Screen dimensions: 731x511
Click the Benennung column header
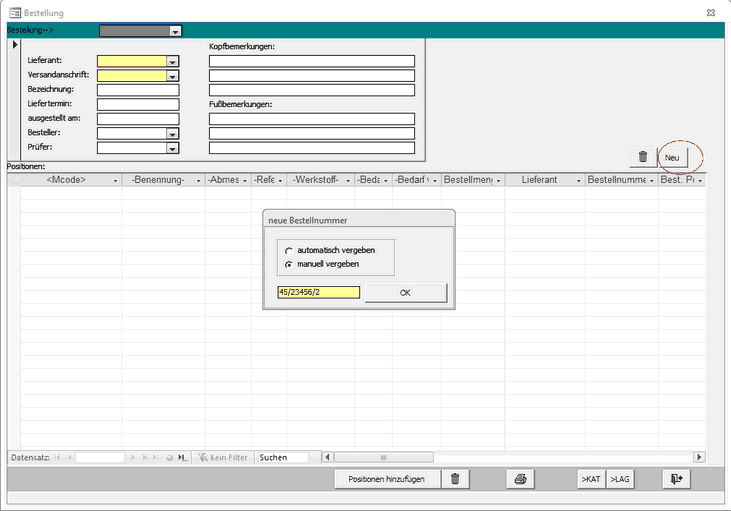158,180
